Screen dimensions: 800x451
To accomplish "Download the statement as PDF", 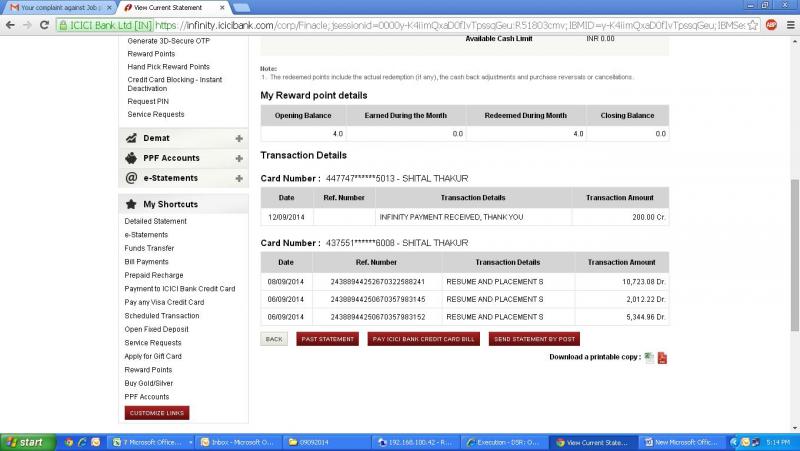I will click(662, 358).
